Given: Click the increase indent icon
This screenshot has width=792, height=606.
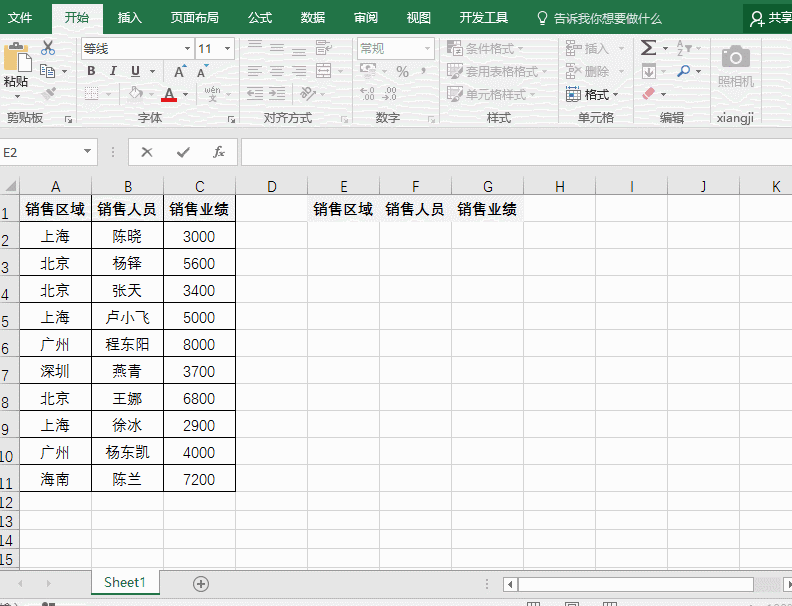Looking at the screenshot, I should [x=277, y=93].
